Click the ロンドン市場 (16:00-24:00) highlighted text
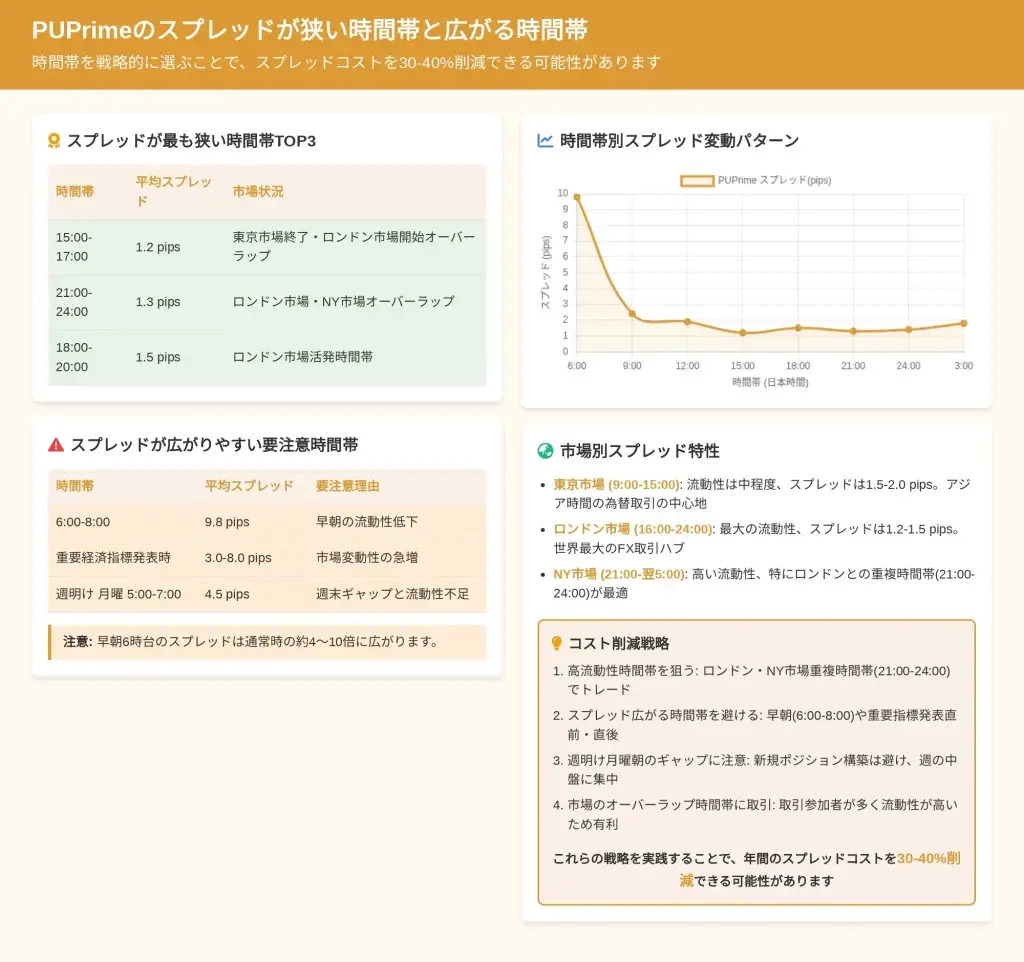The image size is (1024, 962). [x=632, y=529]
